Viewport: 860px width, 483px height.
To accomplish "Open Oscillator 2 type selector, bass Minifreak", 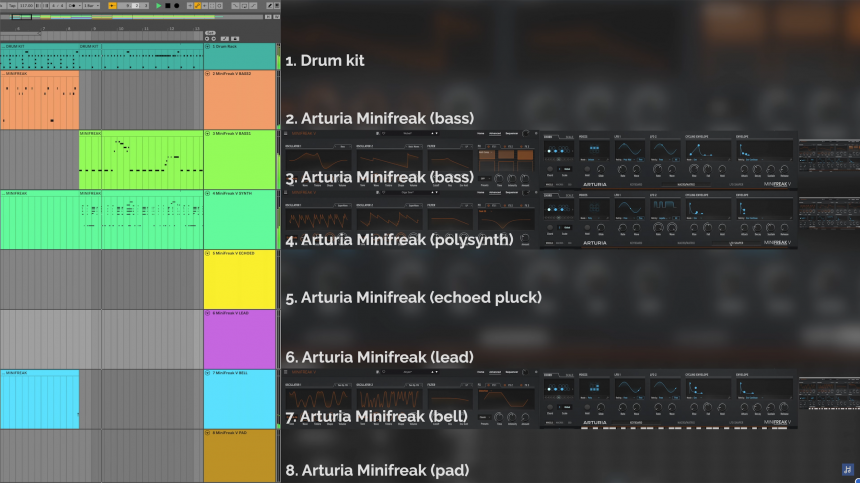I will tap(414, 146).
